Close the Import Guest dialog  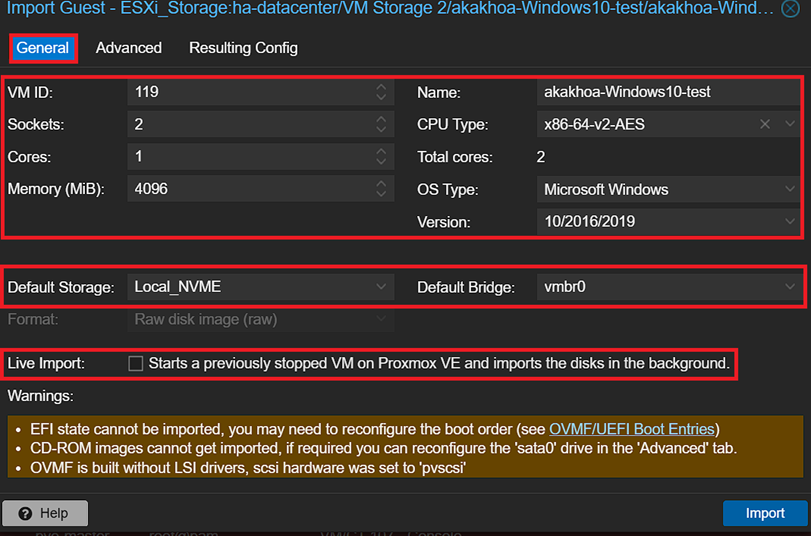coord(791,9)
